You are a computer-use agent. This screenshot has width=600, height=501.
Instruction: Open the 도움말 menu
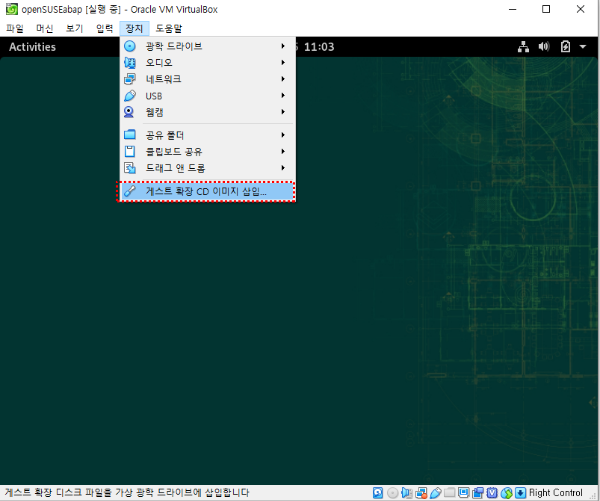pyautogui.click(x=169, y=28)
